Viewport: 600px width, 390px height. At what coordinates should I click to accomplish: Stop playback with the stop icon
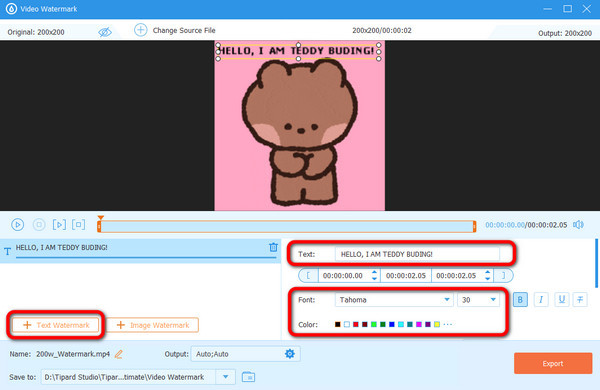[x=39, y=225]
